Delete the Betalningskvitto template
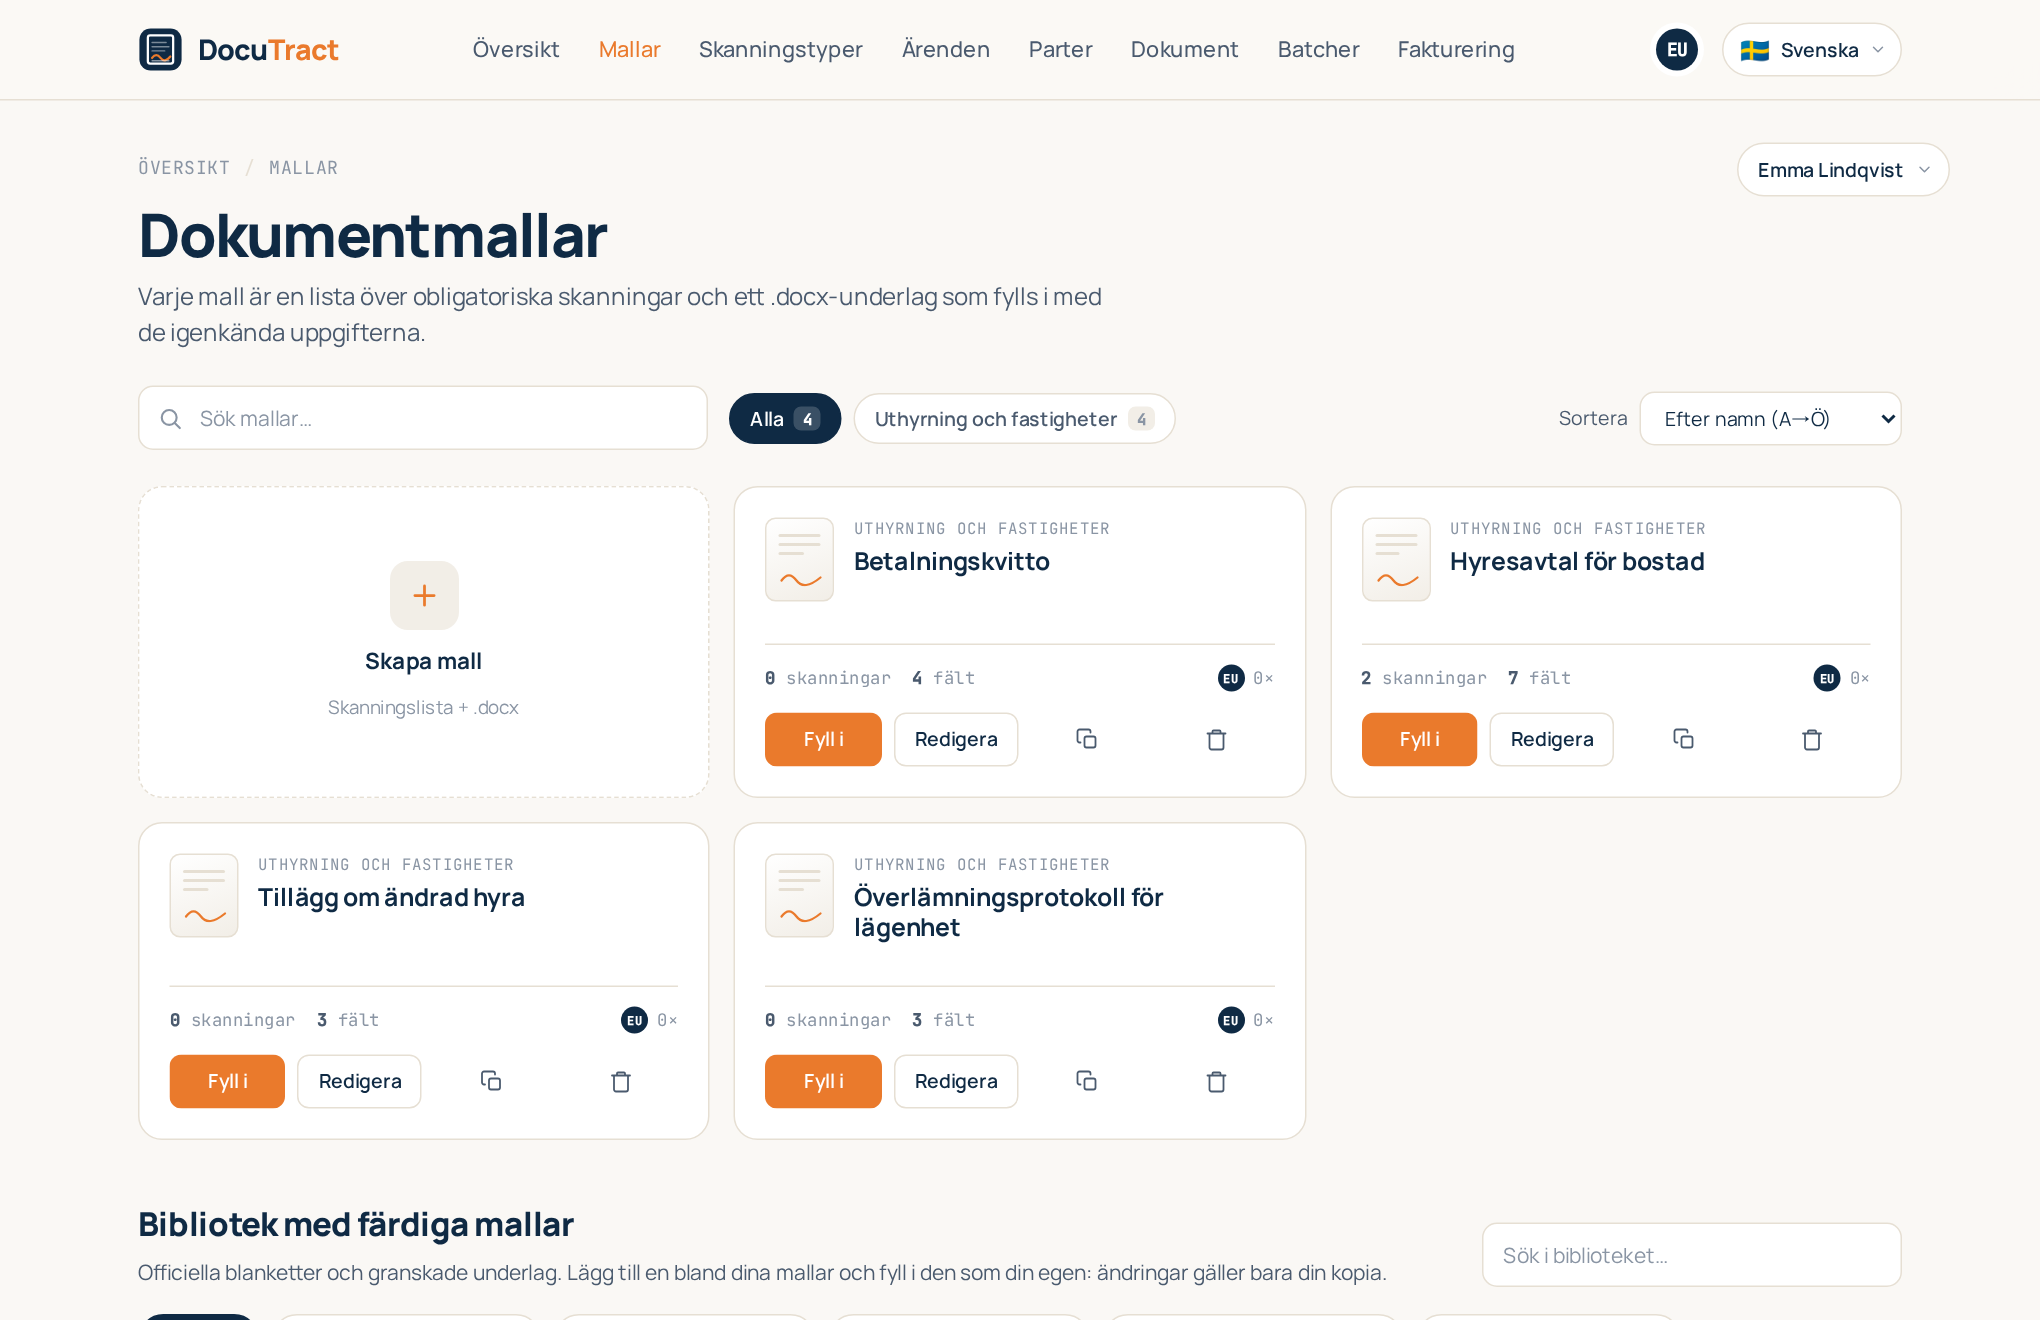The height and width of the screenshot is (1320, 2040). [1216, 739]
